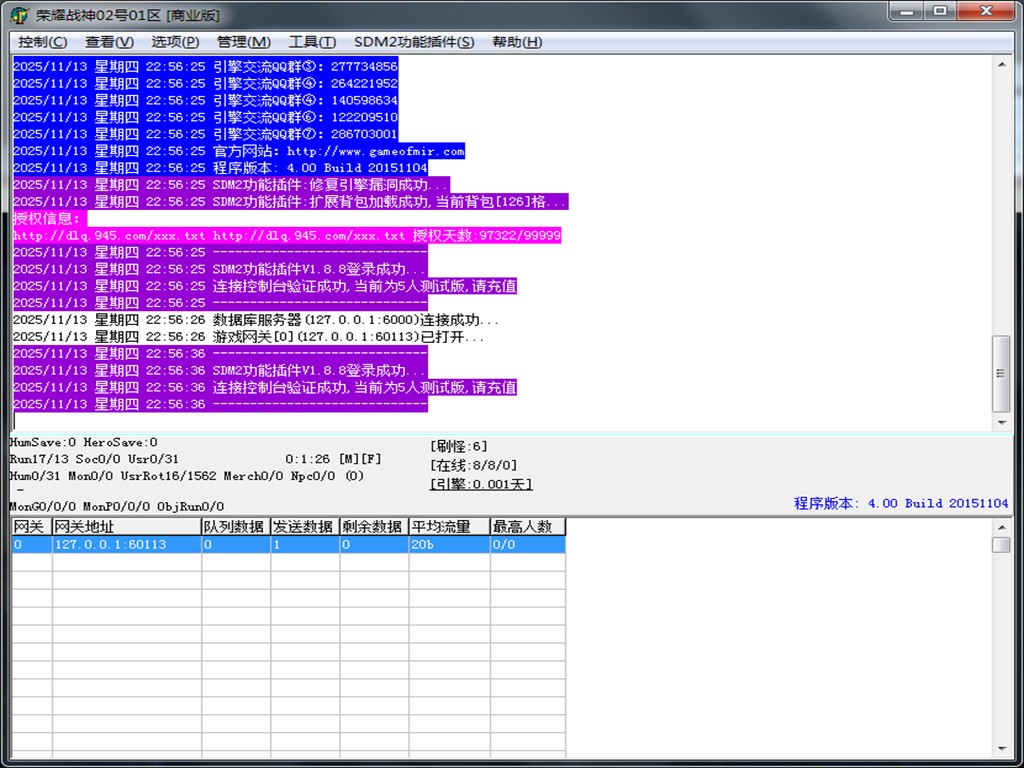Click the 队列数据 column header
This screenshot has width=1024, height=768.
[x=236, y=526]
